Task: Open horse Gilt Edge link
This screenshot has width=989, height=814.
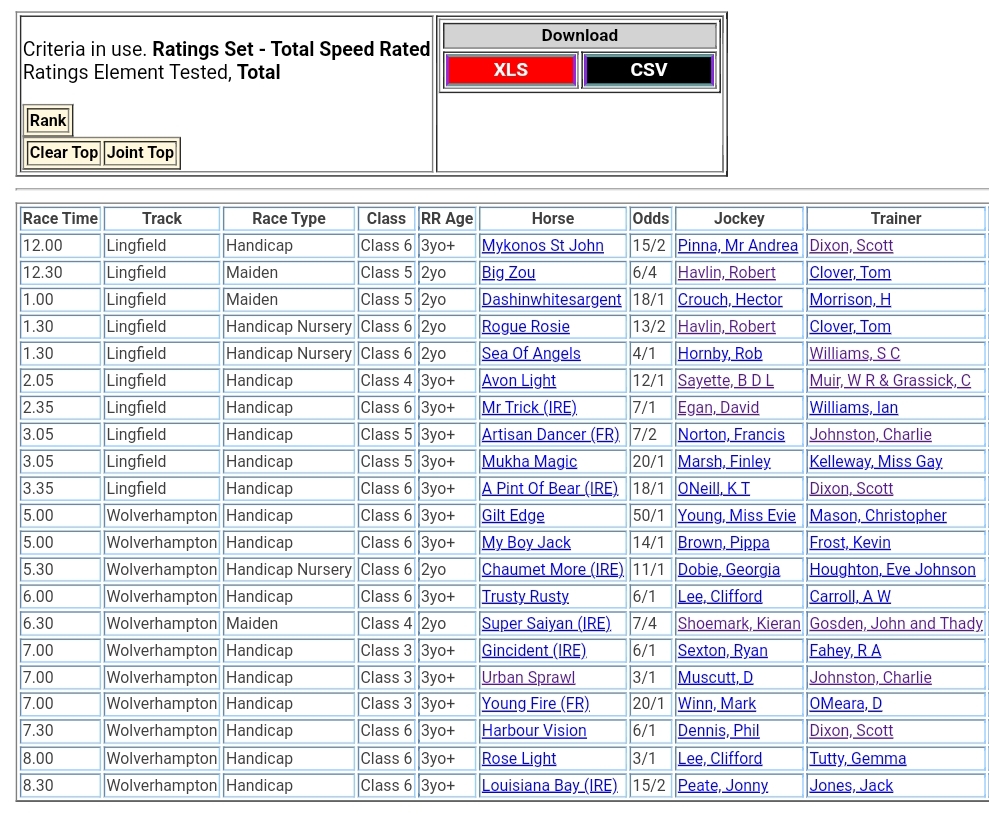Action: (513, 516)
